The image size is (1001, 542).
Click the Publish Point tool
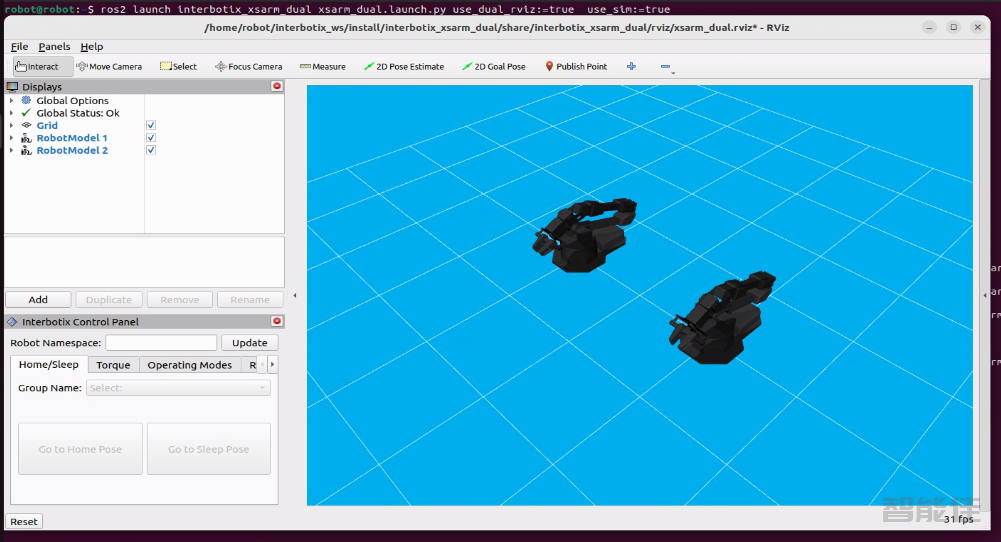(x=576, y=67)
